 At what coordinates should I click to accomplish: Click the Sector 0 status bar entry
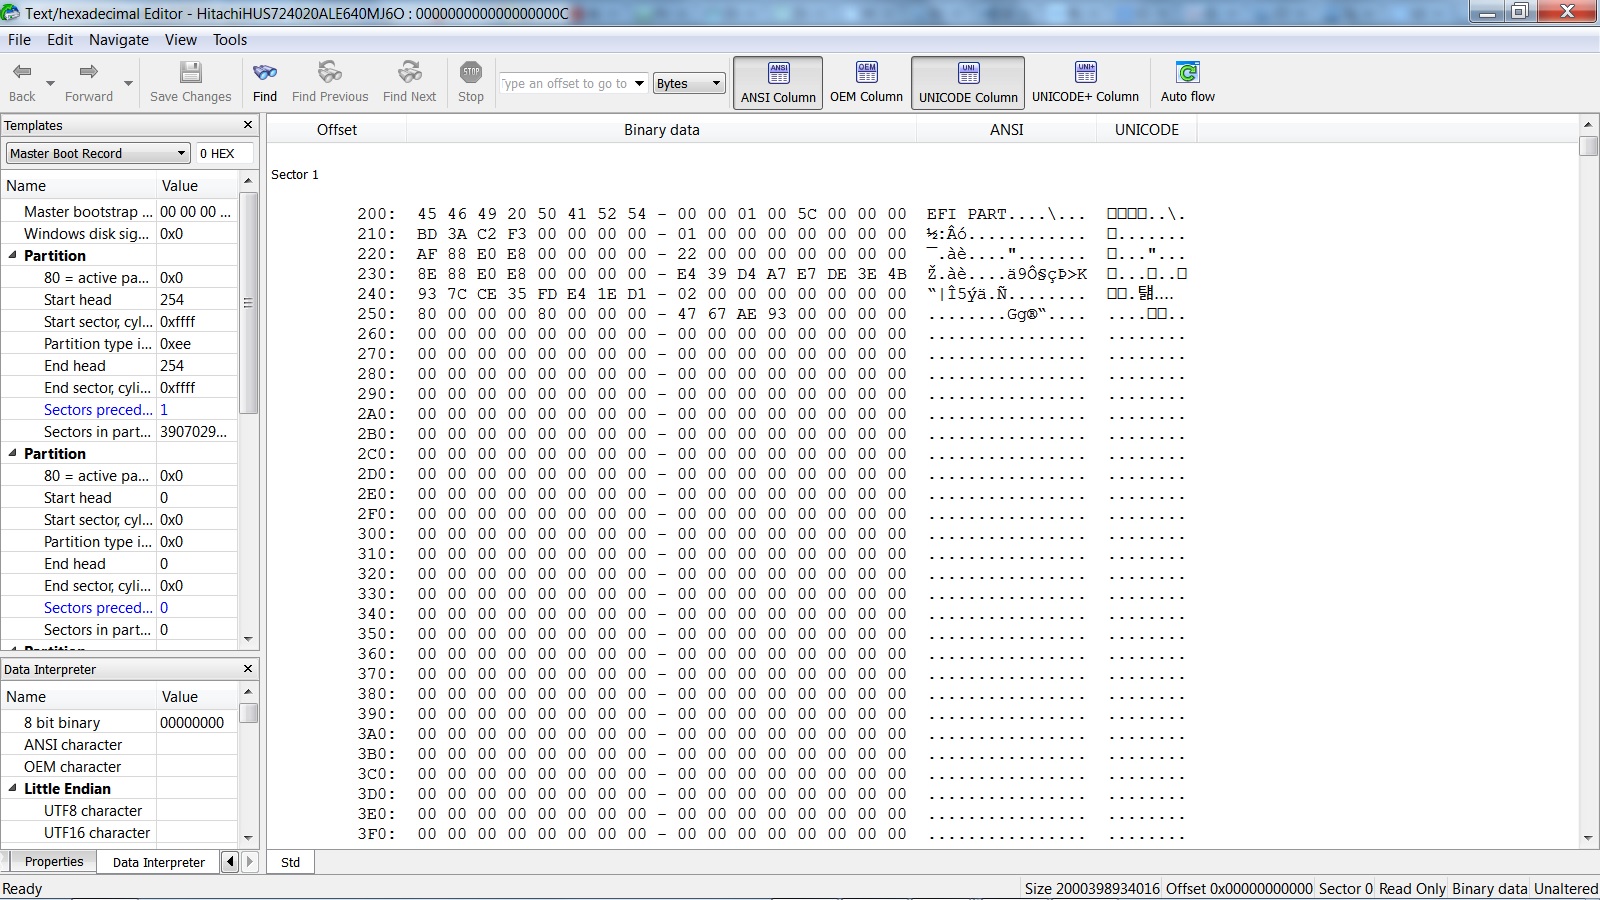(x=1345, y=888)
